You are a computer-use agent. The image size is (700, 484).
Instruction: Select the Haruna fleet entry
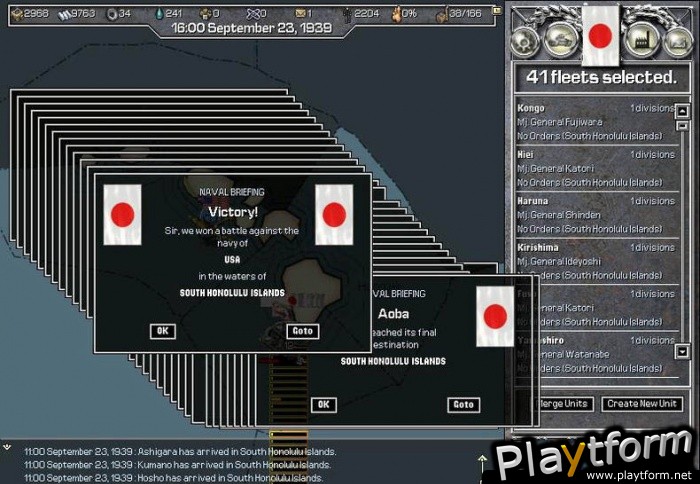click(596, 215)
